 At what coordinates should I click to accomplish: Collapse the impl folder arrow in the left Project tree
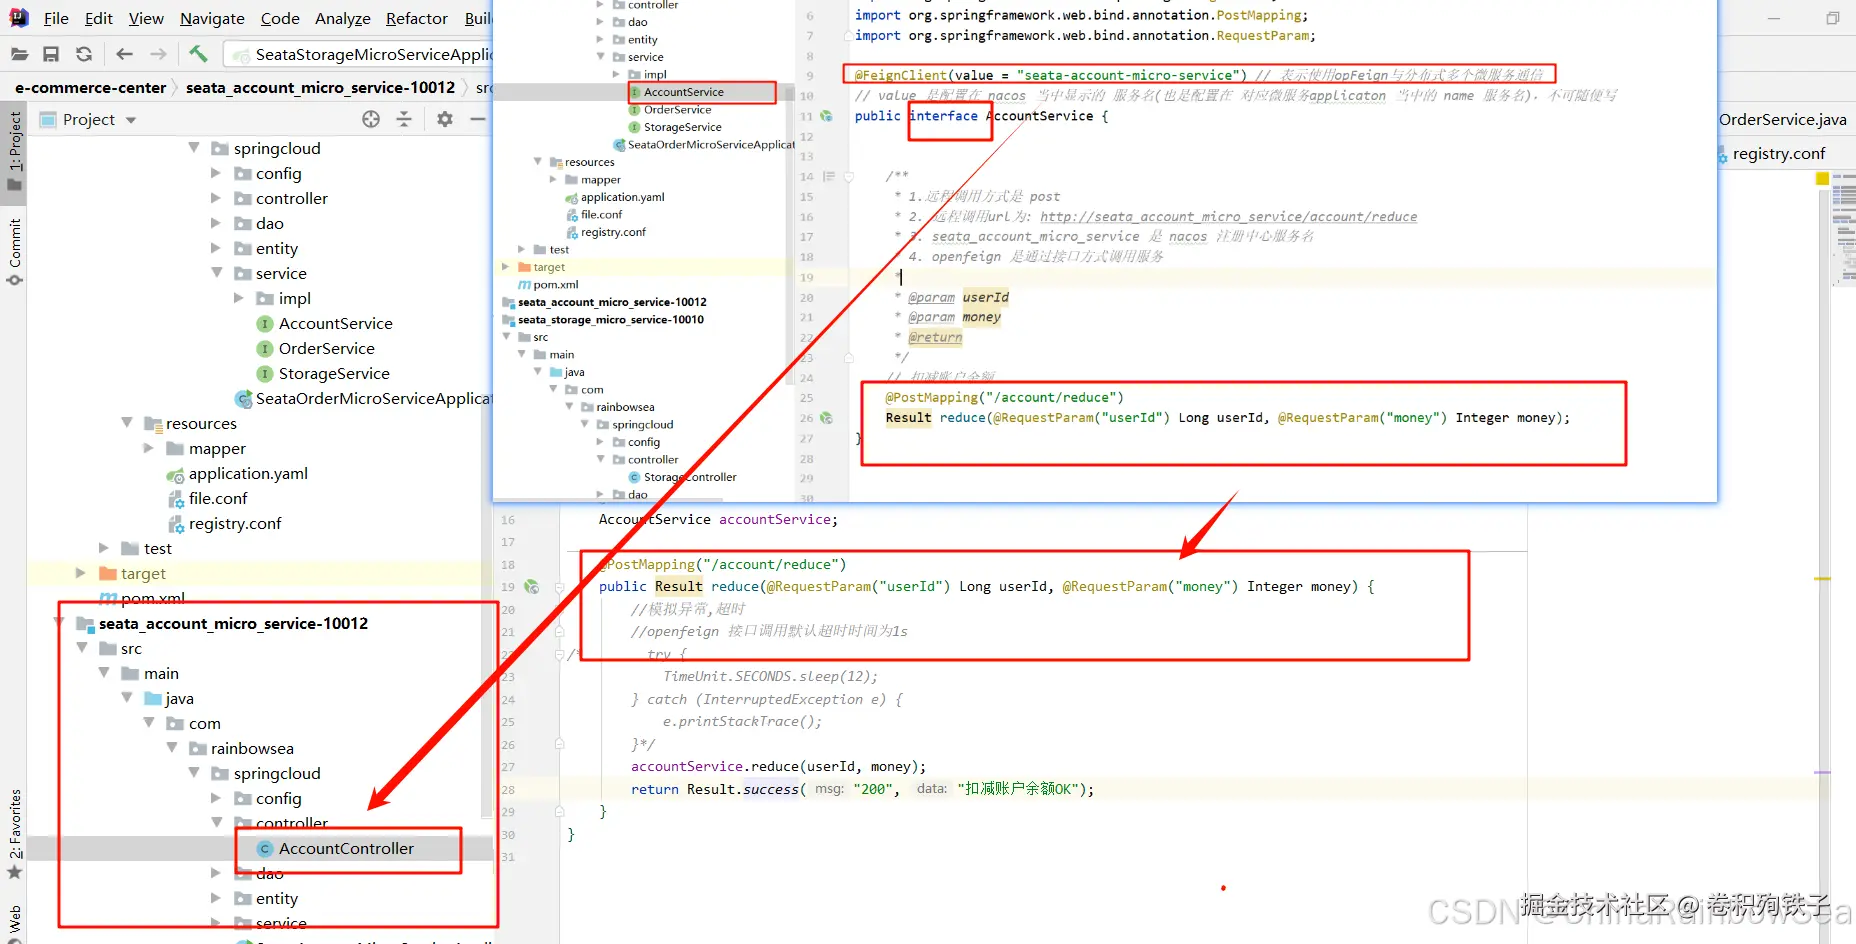click(239, 298)
